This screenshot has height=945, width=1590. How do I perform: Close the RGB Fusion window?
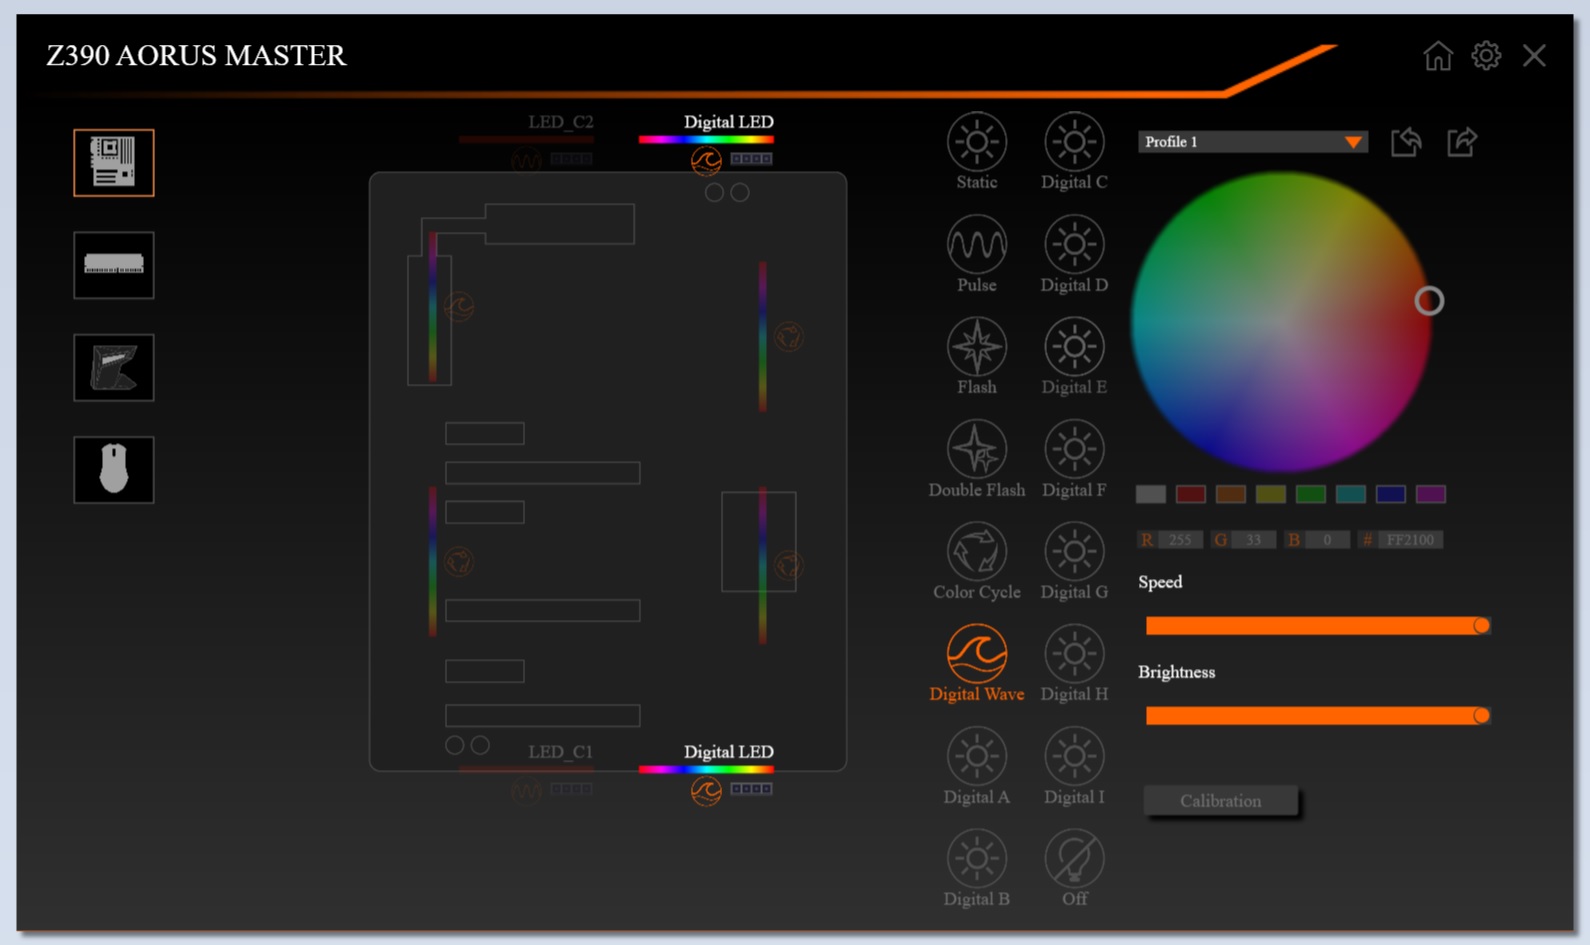[1534, 55]
